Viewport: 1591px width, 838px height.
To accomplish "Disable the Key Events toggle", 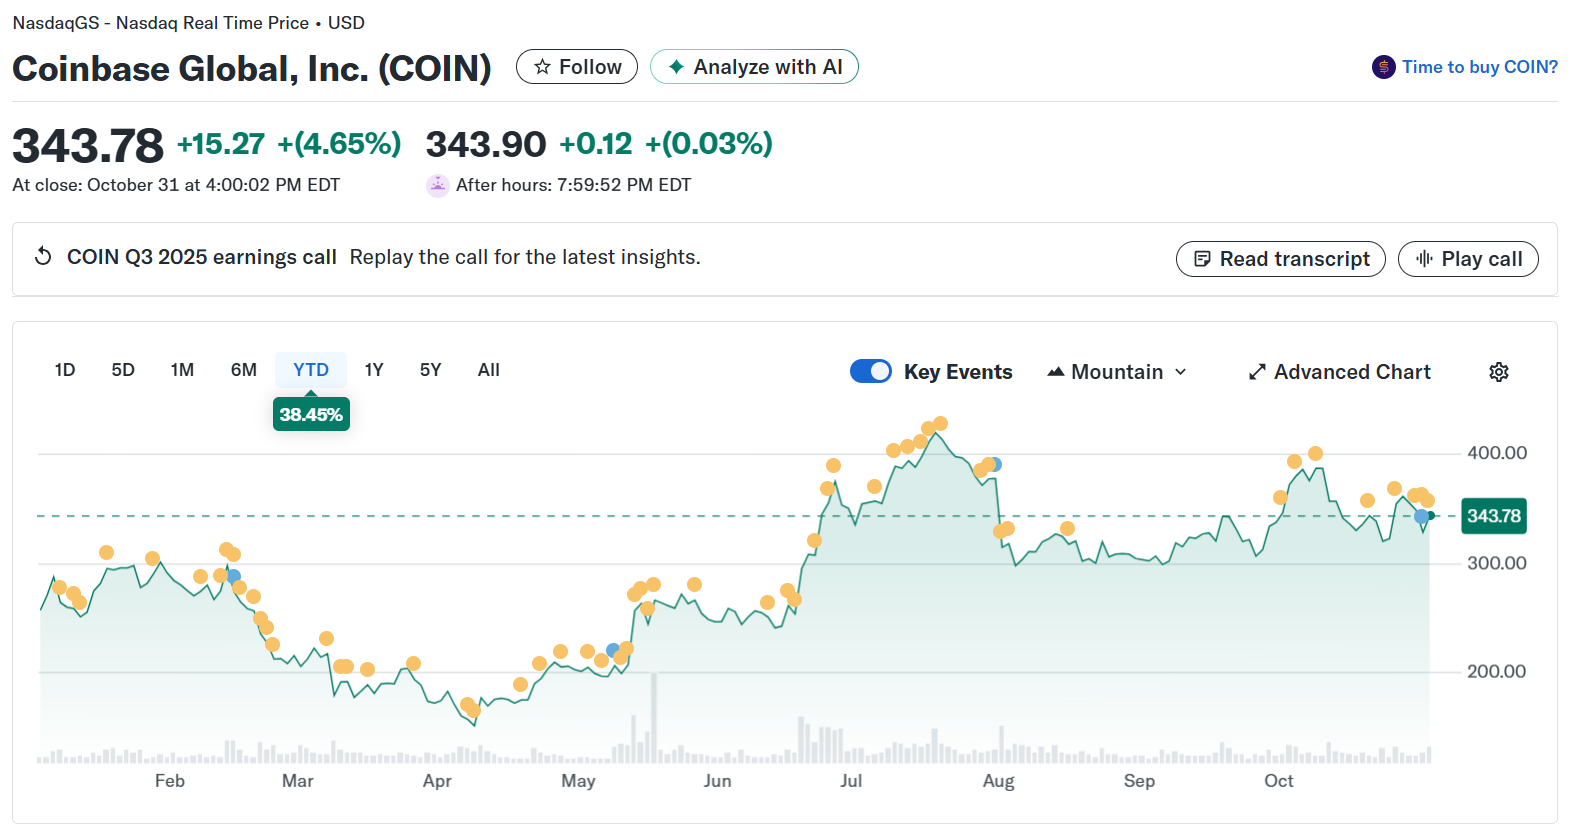I will click(870, 370).
